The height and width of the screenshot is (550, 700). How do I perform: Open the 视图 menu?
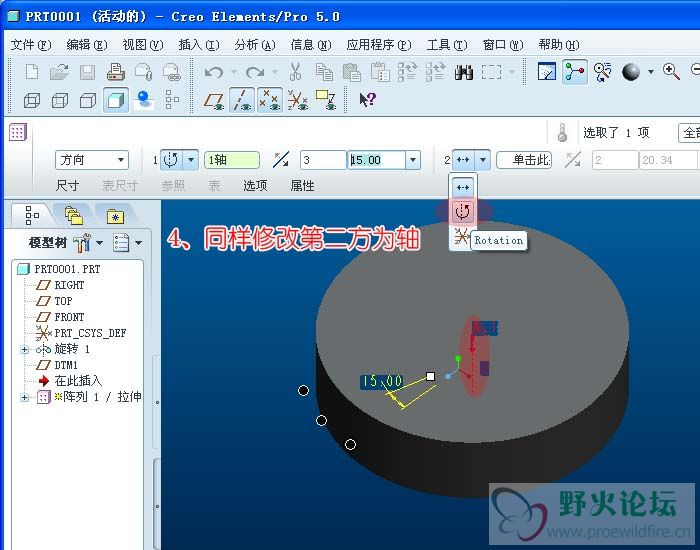pyautogui.click(x=143, y=45)
